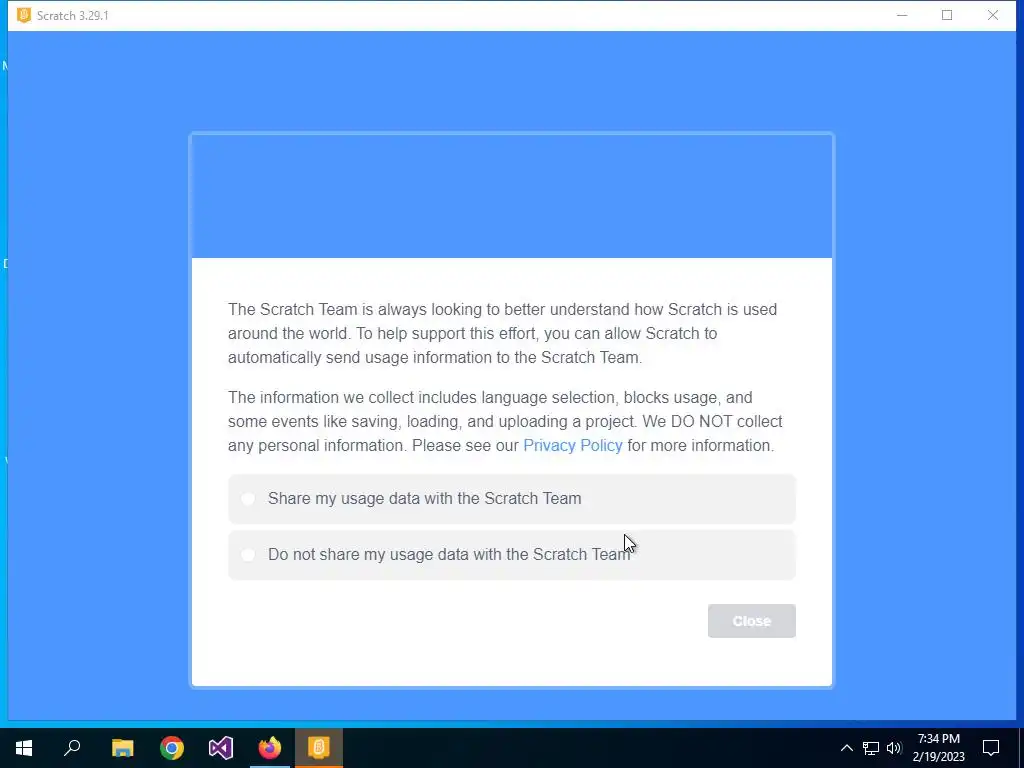Select Do not share my usage data option
This screenshot has height=768, width=1024.
click(511, 554)
